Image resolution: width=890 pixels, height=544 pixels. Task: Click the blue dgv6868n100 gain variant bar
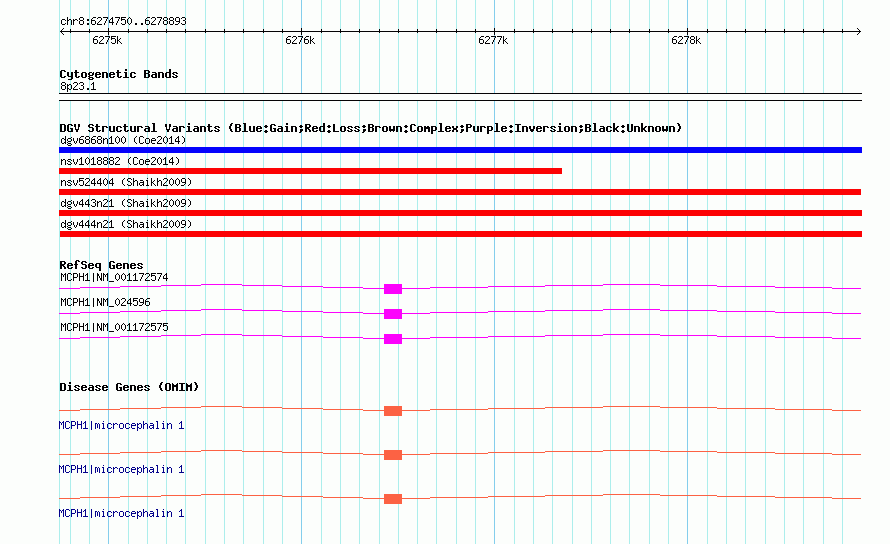pyautogui.click(x=460, y=150)
